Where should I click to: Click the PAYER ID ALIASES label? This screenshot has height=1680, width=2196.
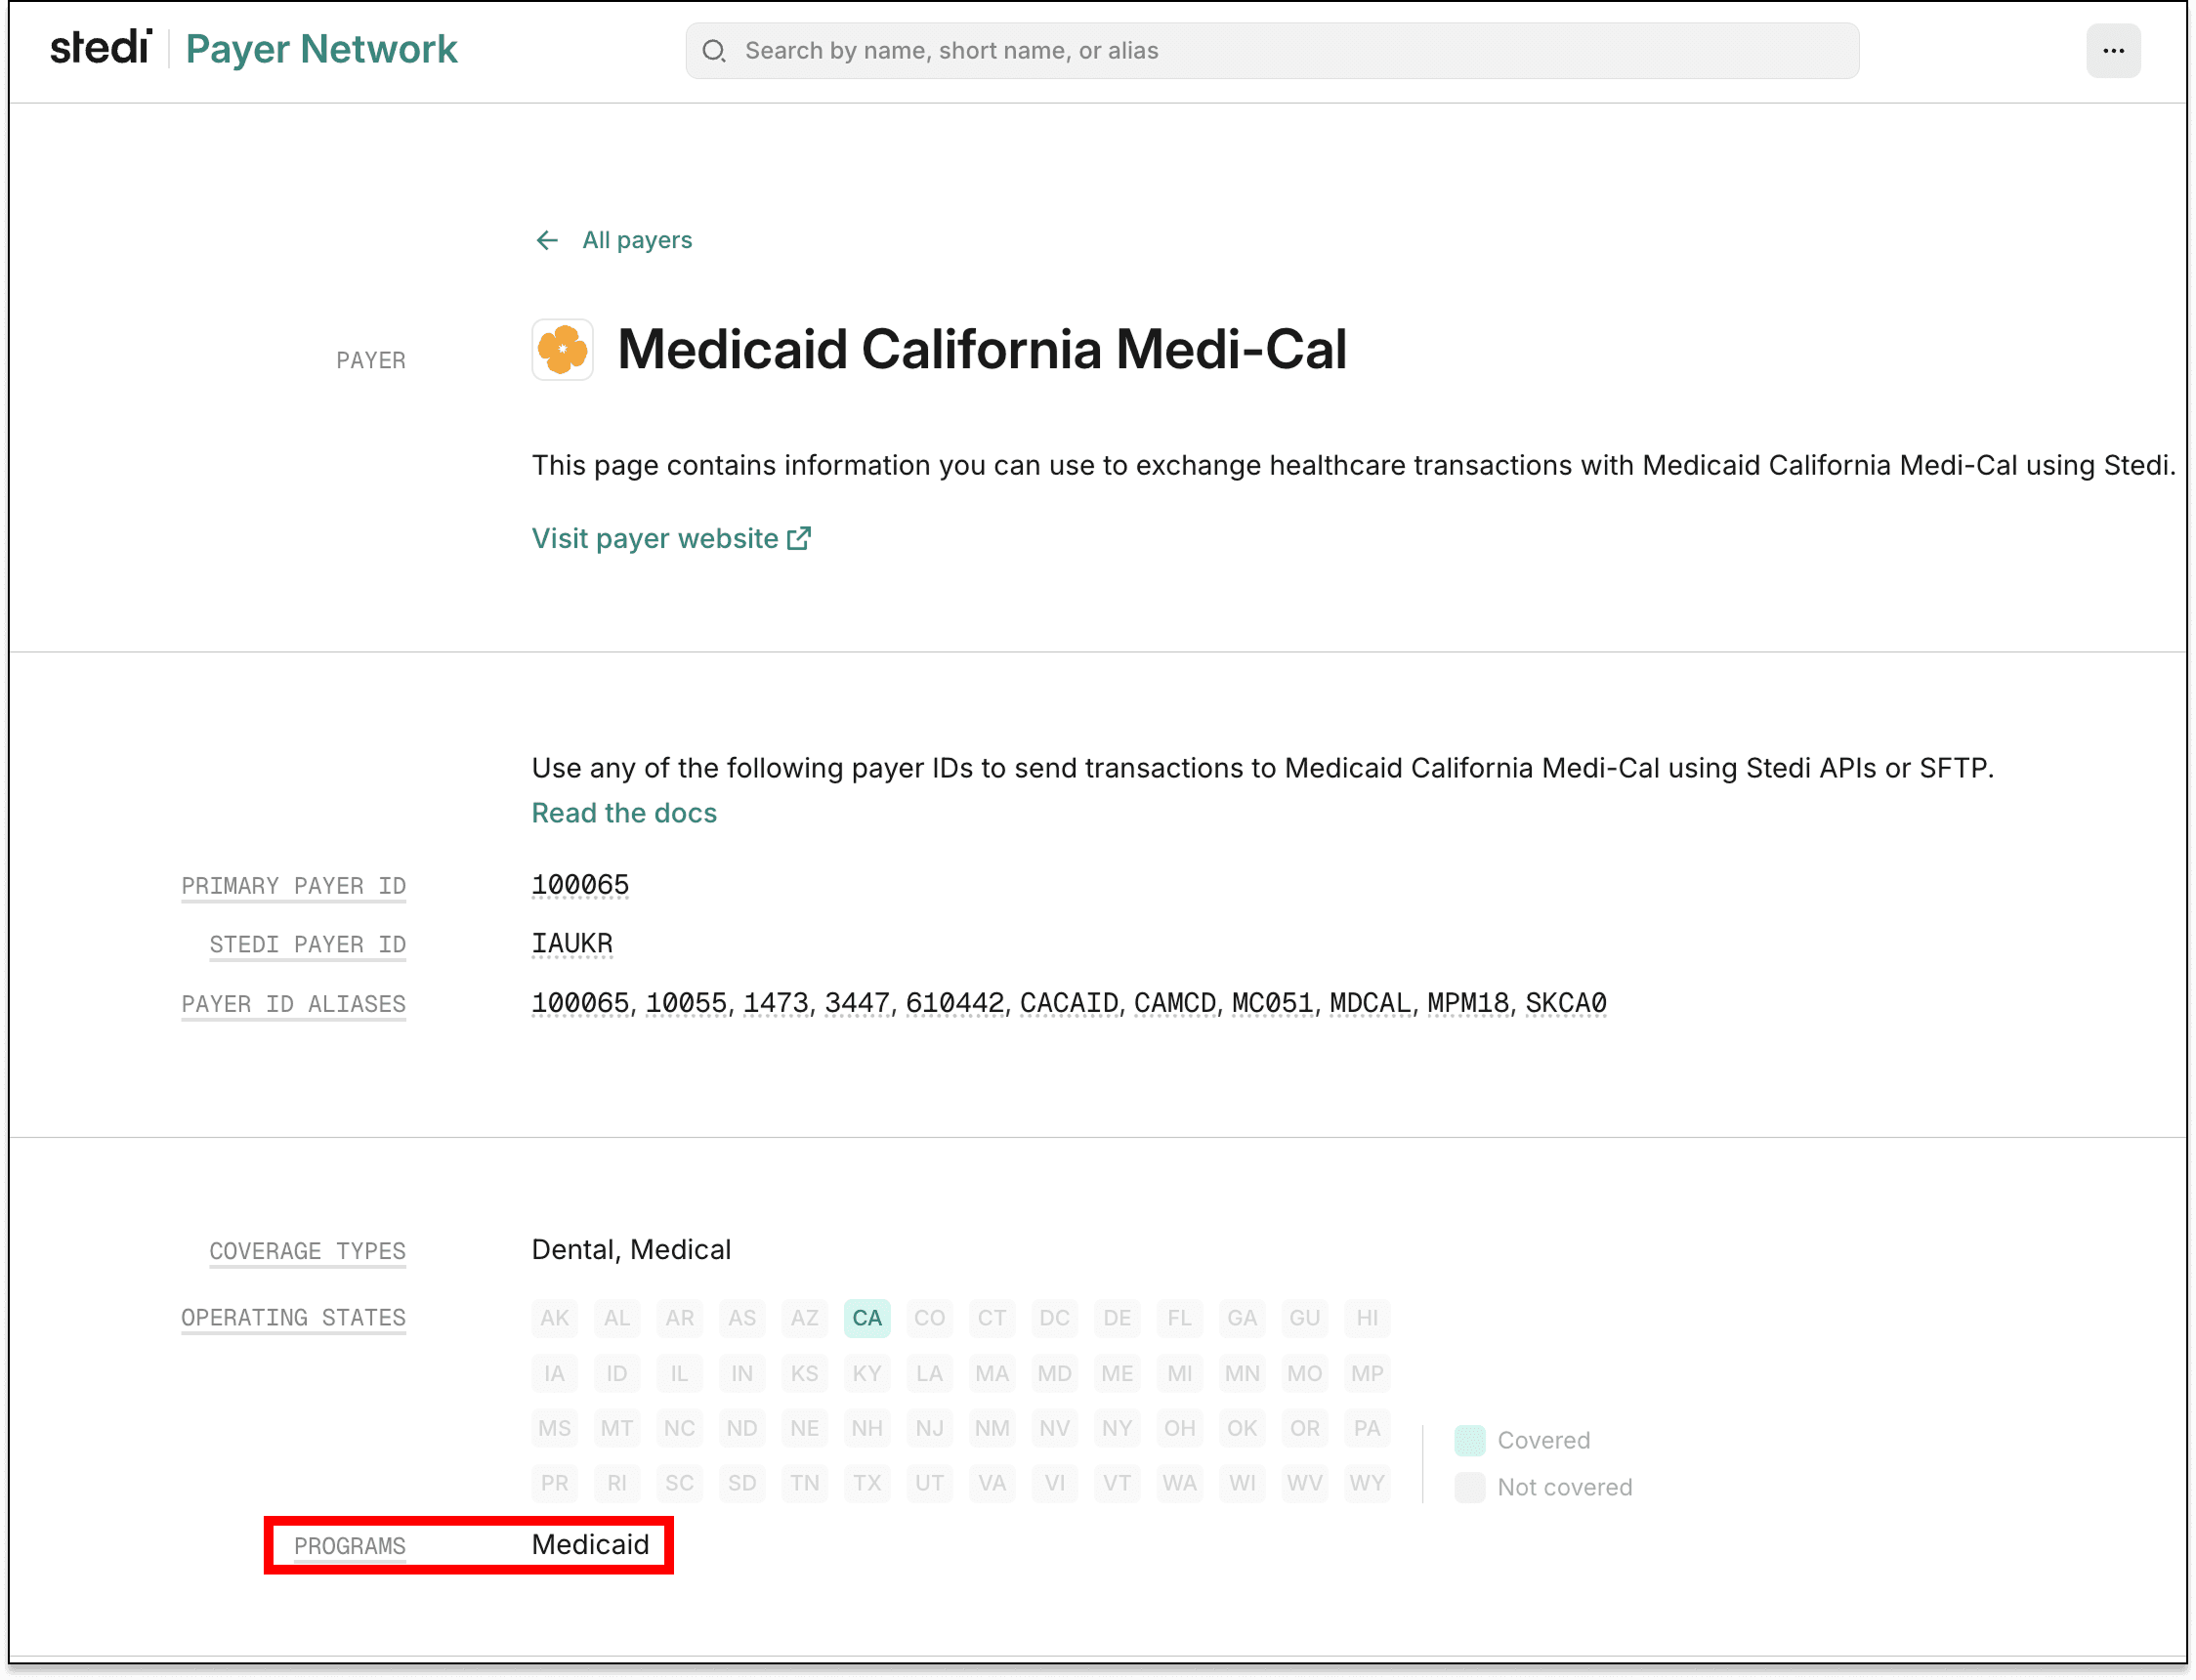coord(293,1004)
